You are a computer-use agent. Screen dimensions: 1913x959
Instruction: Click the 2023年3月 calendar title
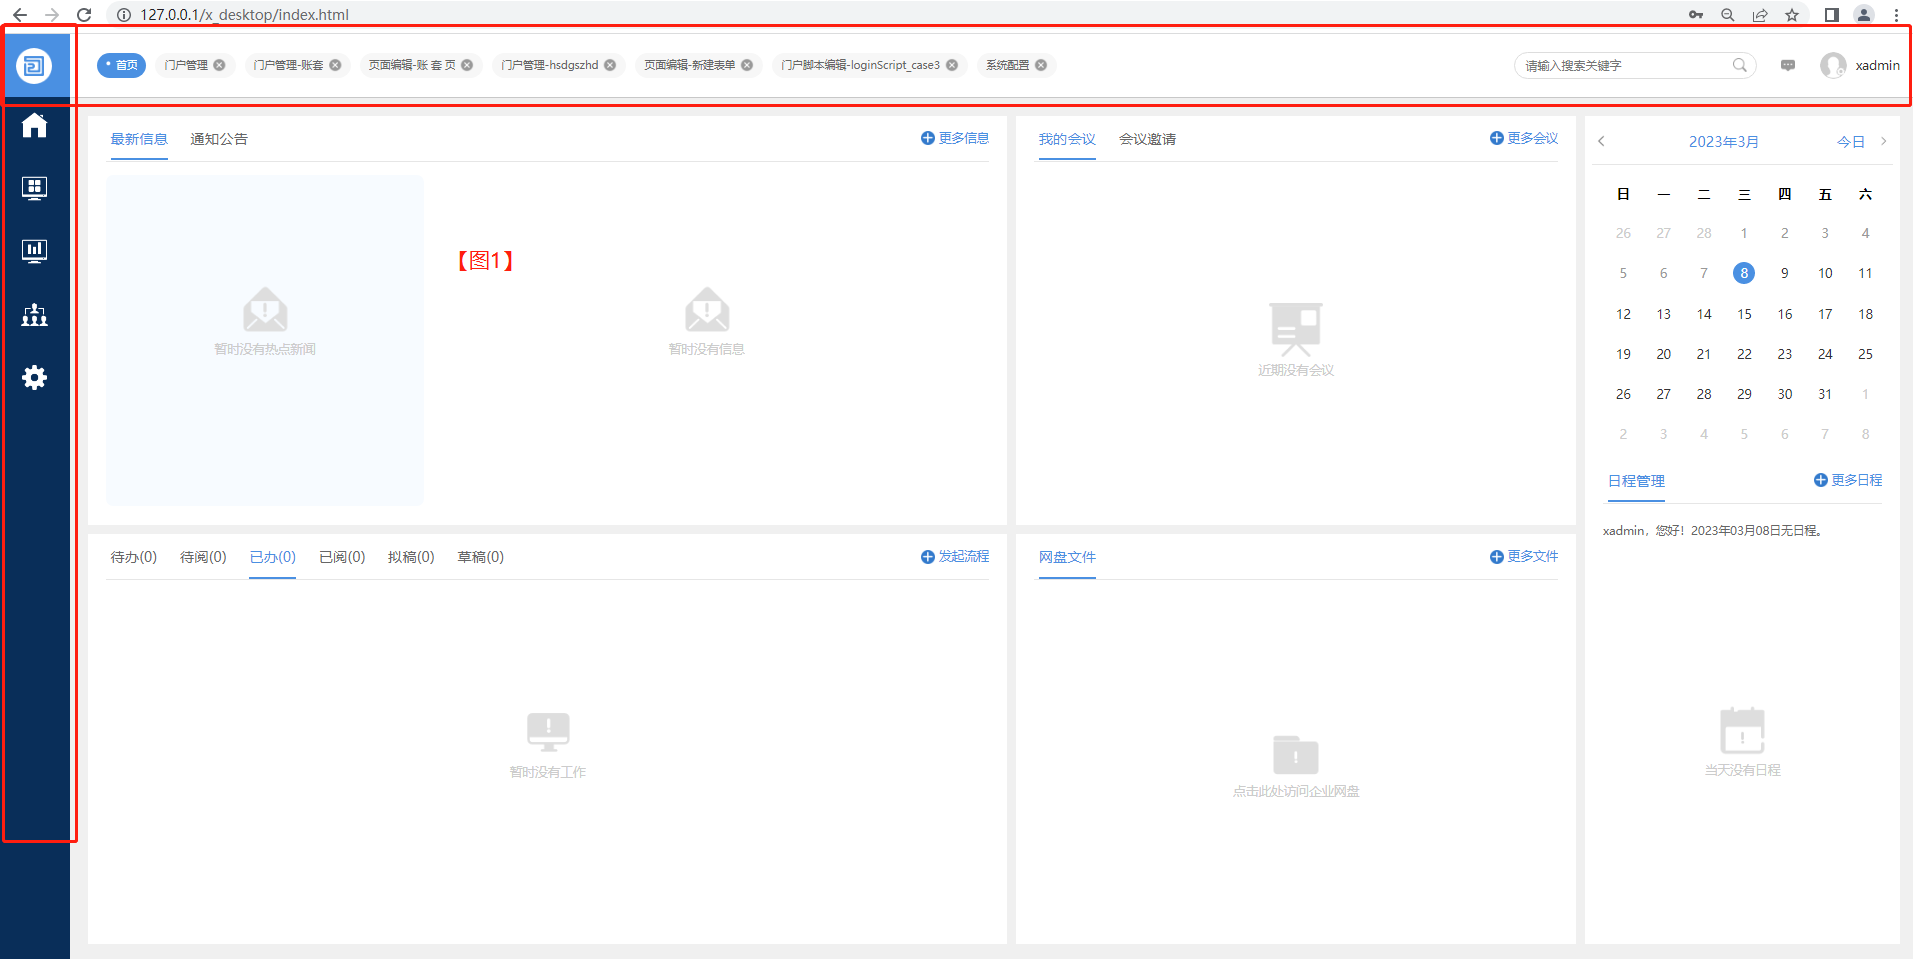1724,142
